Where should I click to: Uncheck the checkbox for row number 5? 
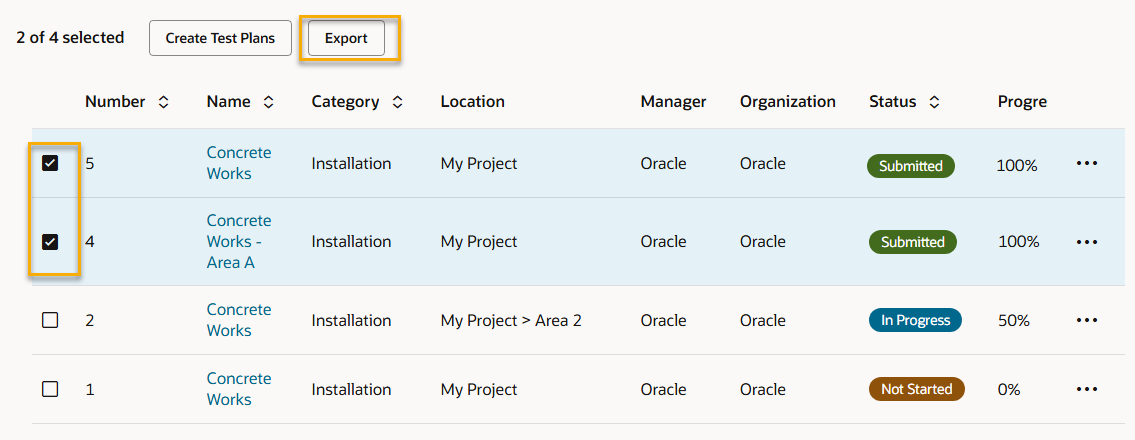tap(50, 163)
